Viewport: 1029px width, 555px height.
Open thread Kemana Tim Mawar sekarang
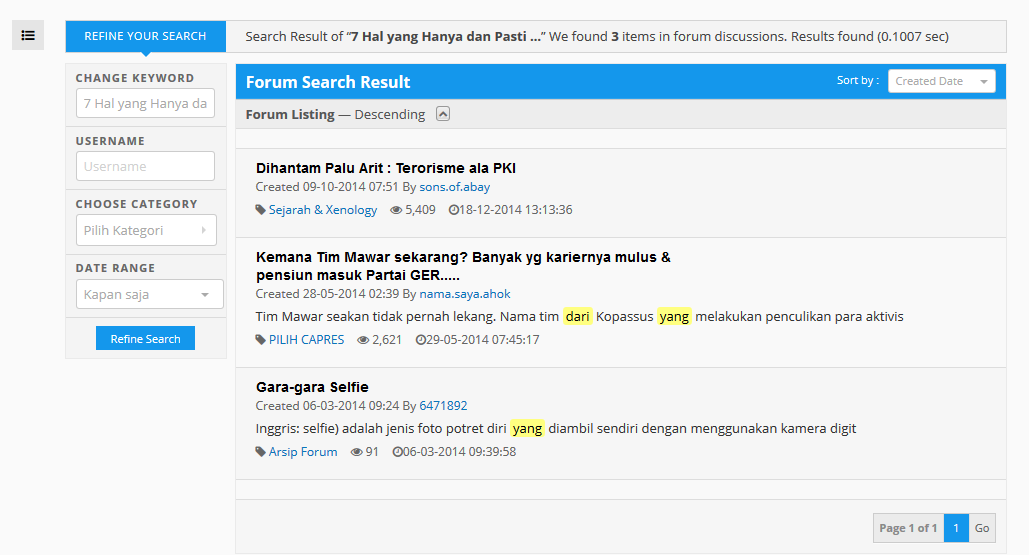coord(463,266)
